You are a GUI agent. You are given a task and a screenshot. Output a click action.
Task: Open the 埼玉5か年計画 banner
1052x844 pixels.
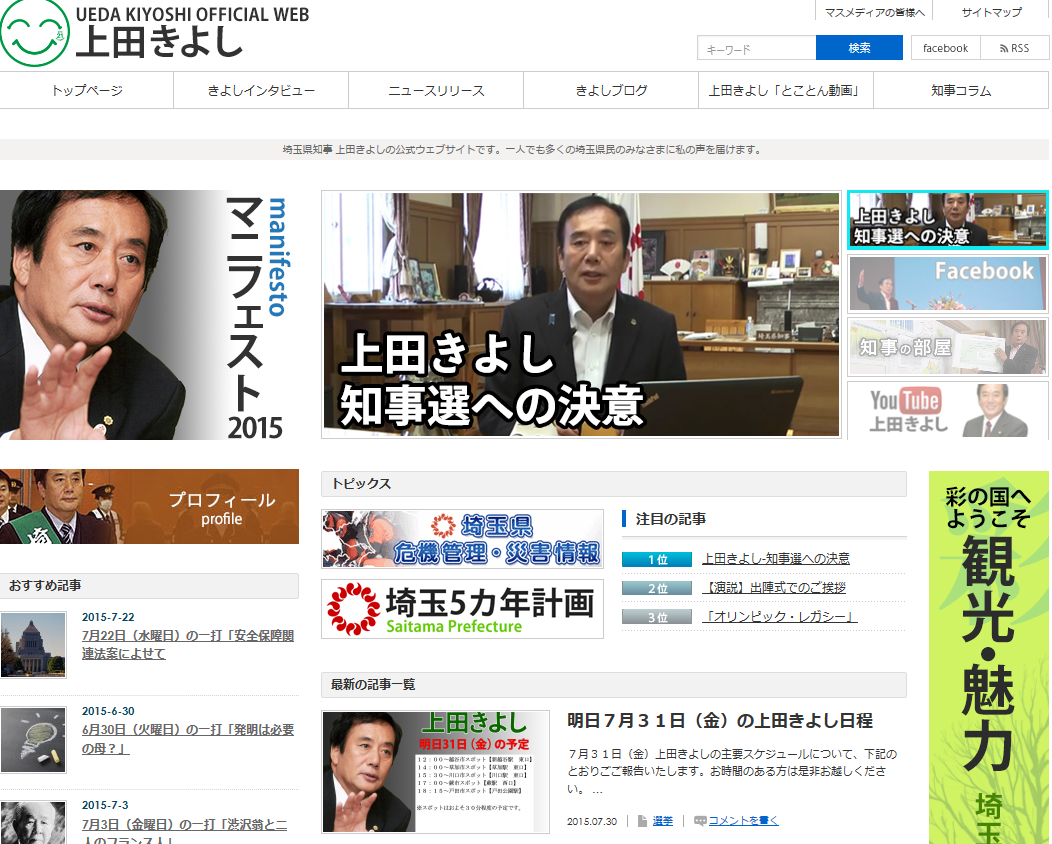pyautogui.click(x=462, y=609)
